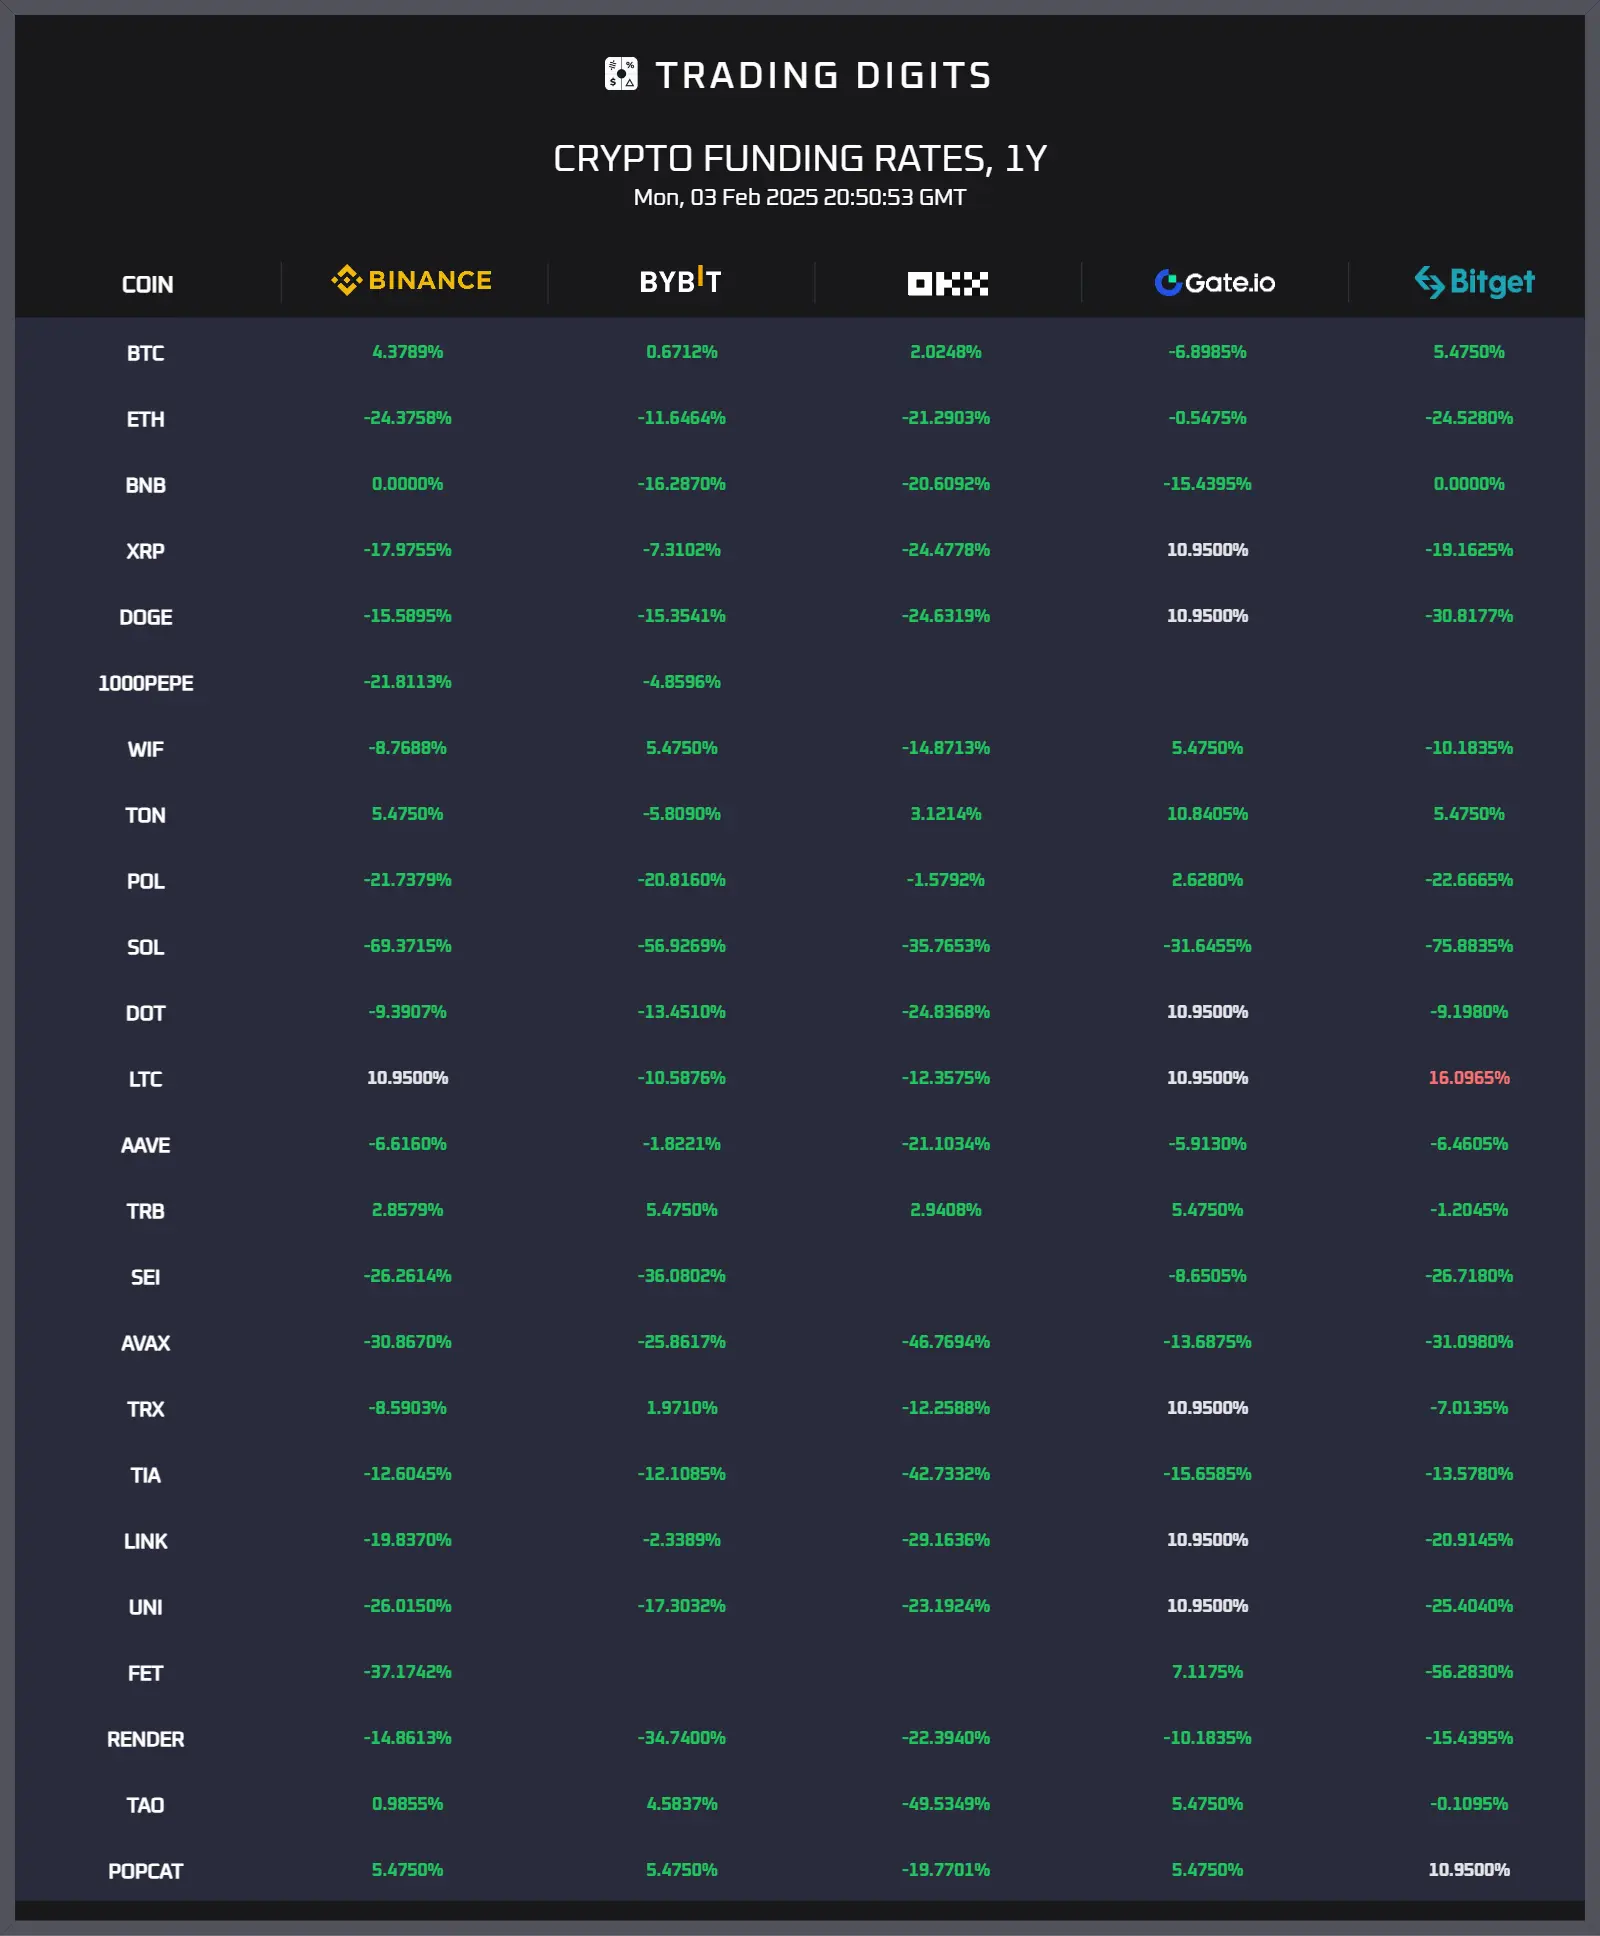Select the FET coin row label
This screenshot has height=1936, width=1600.
(x=146, y=1673)
